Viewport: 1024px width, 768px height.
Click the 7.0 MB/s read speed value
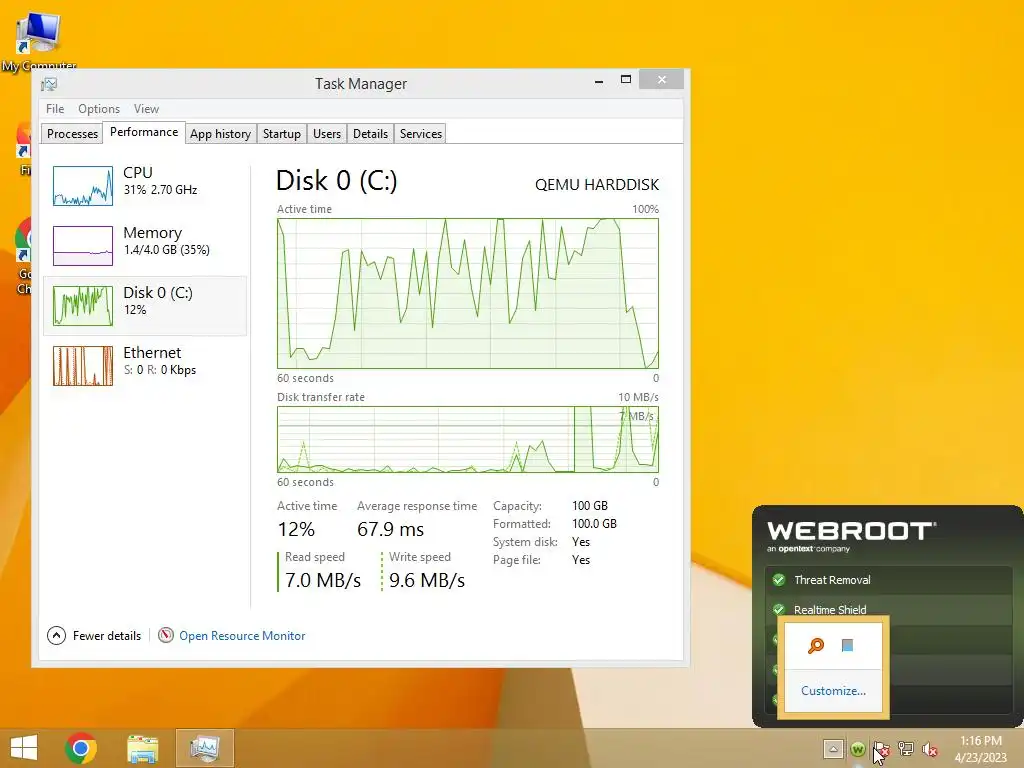point(323,580)
